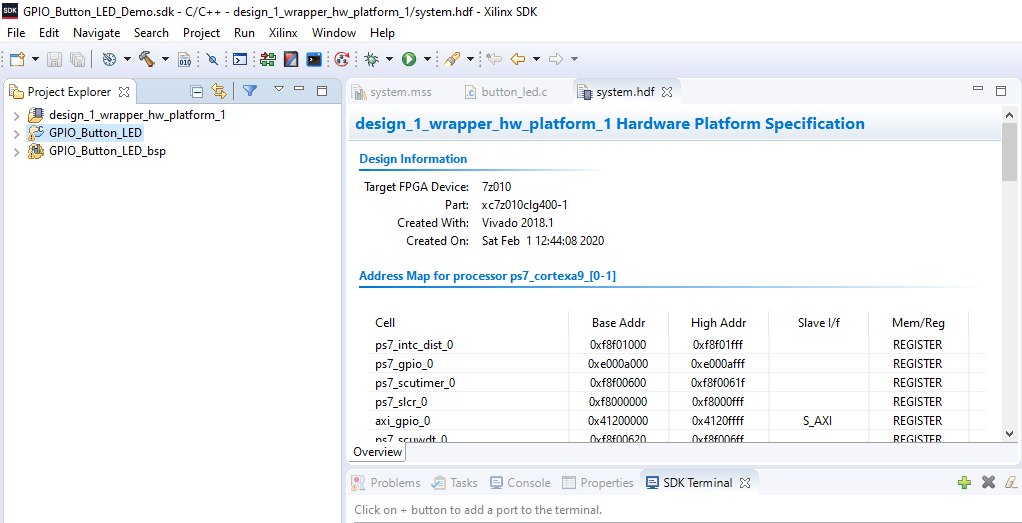Open the Run dropdown arrow
This screenshot has width=1022, height=523.
coord(427,59)
